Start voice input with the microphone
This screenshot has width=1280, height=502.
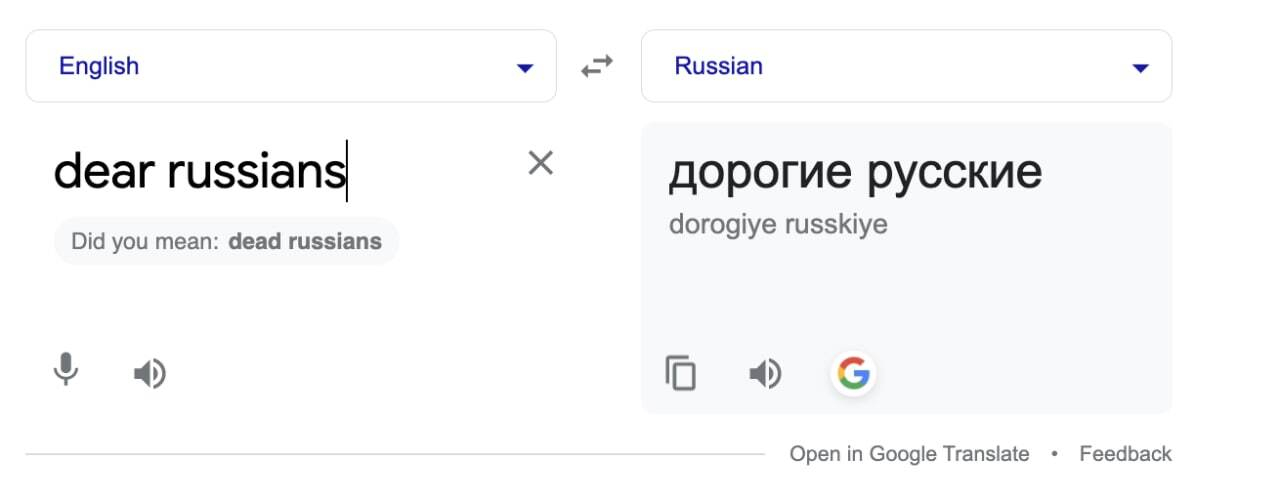click(66, 372)
